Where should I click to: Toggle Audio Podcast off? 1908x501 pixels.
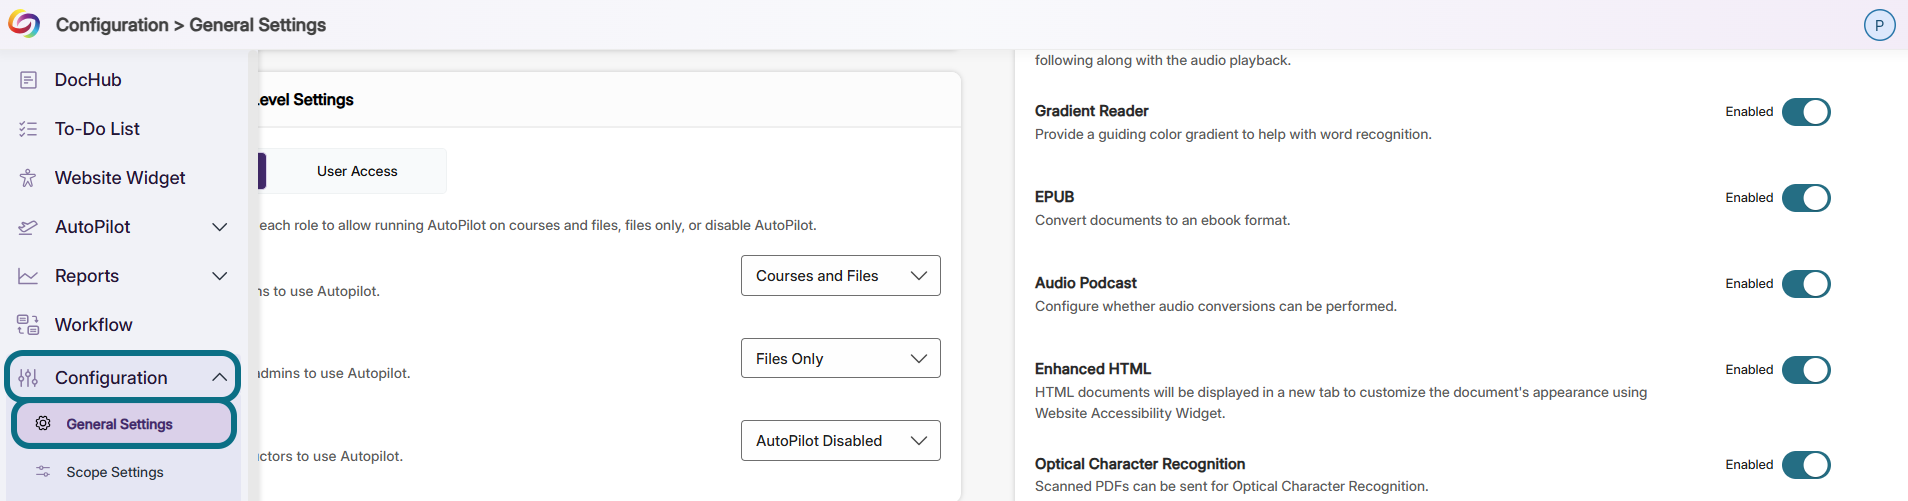point(1806,284)
